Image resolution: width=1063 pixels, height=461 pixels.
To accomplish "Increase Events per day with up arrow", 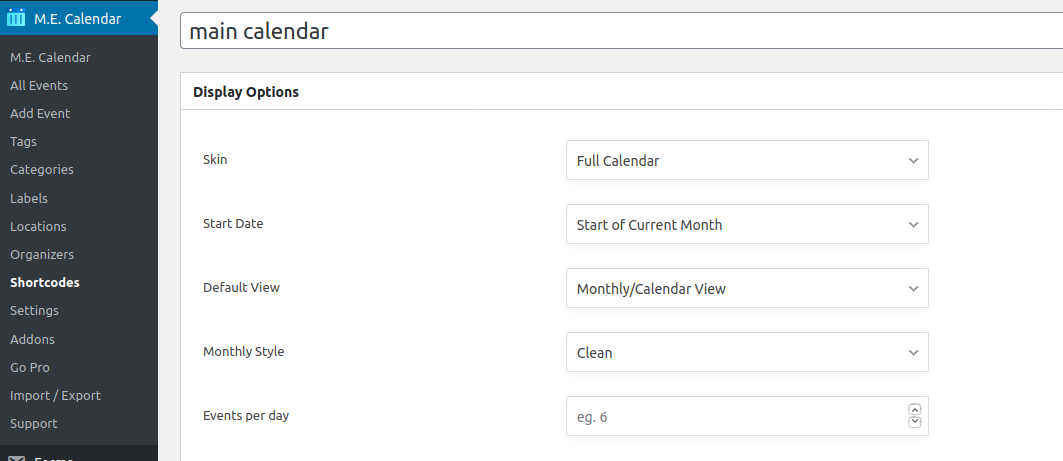I will 915,409.
